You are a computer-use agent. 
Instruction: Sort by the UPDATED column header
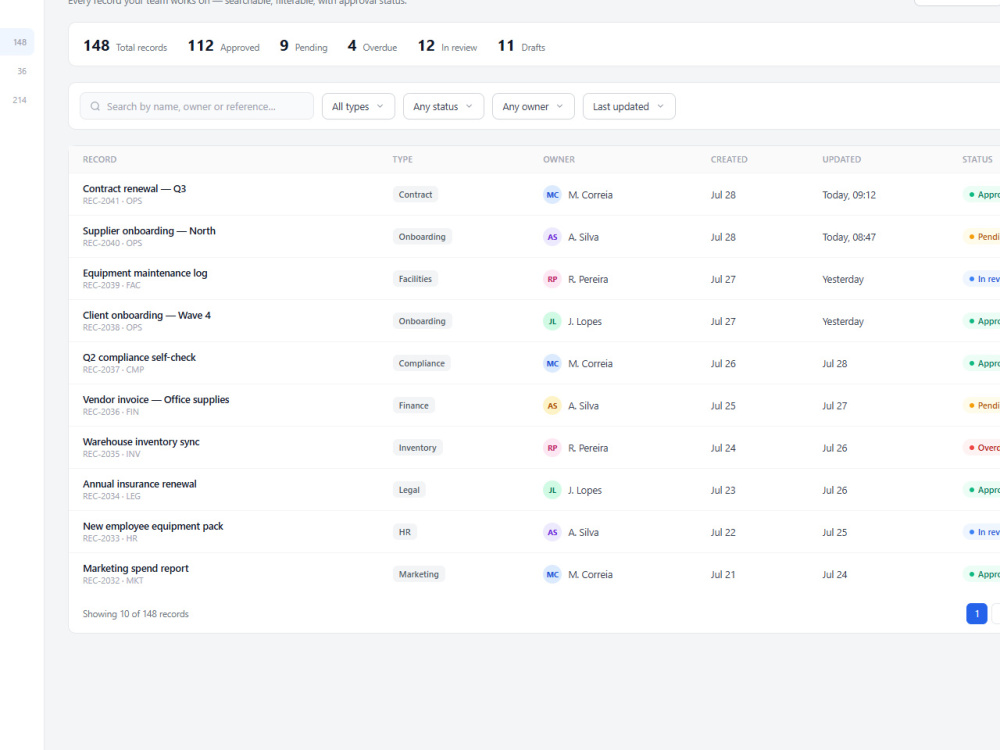coord(841,159)
